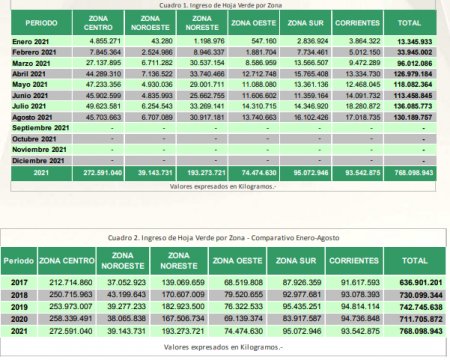Click the Zona Oeste value 76.322.533

point(243,306)
